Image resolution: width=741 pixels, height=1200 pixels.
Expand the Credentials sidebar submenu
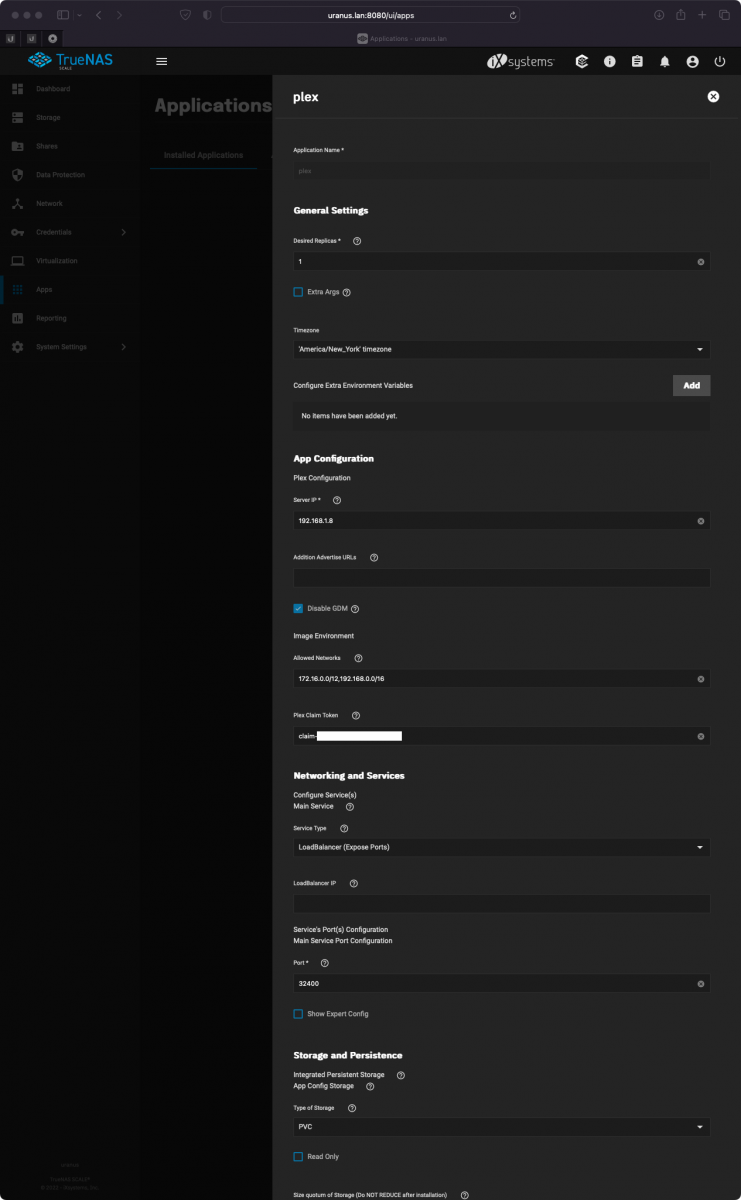click(x=124, y=232)
